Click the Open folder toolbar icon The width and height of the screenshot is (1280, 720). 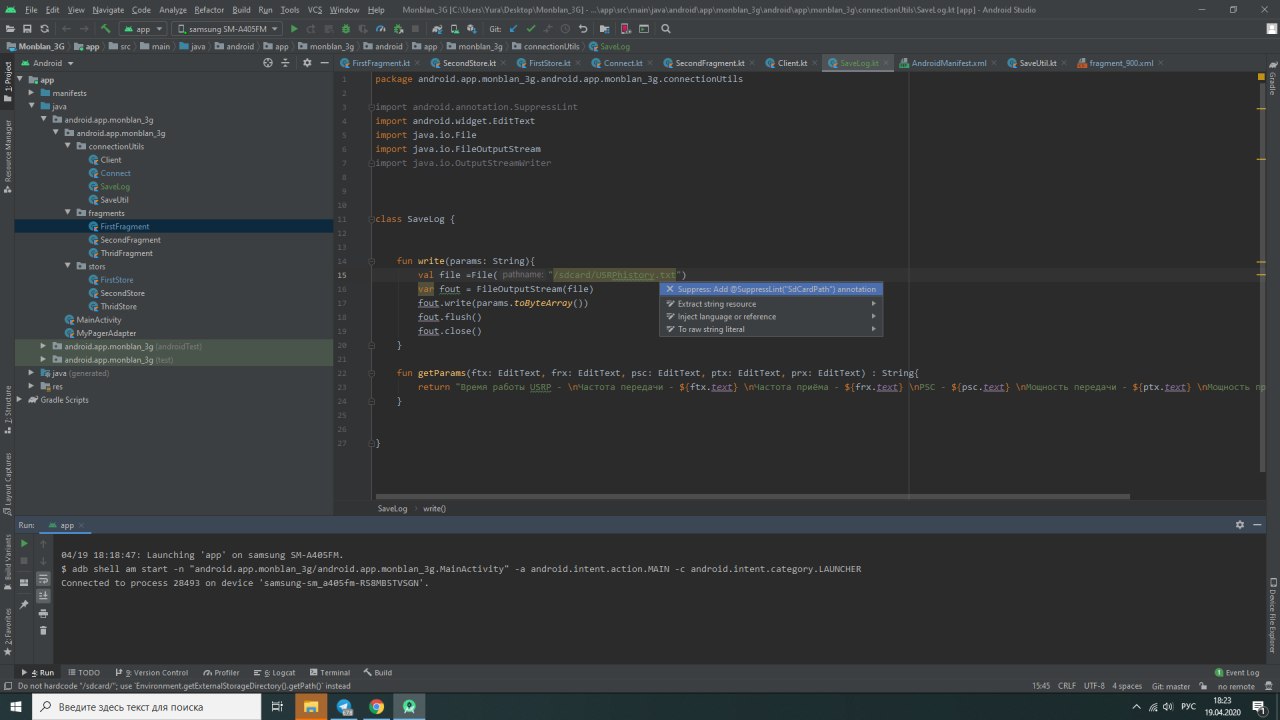[10, 29]
